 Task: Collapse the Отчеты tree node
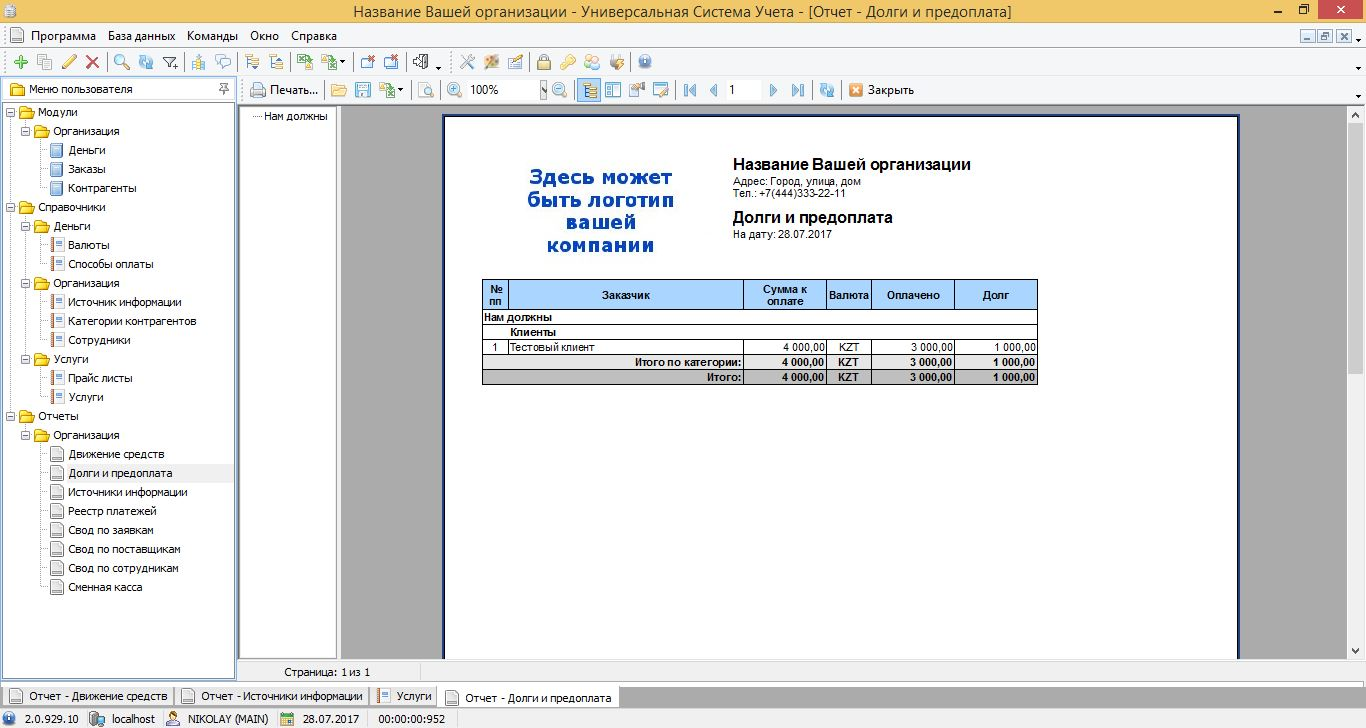11,416
